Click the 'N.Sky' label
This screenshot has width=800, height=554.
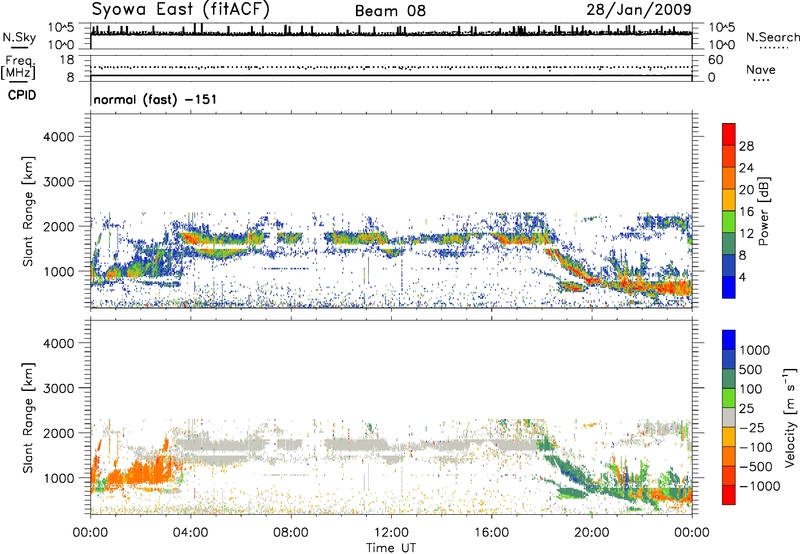pyautogui.click(x=19, y=37)
